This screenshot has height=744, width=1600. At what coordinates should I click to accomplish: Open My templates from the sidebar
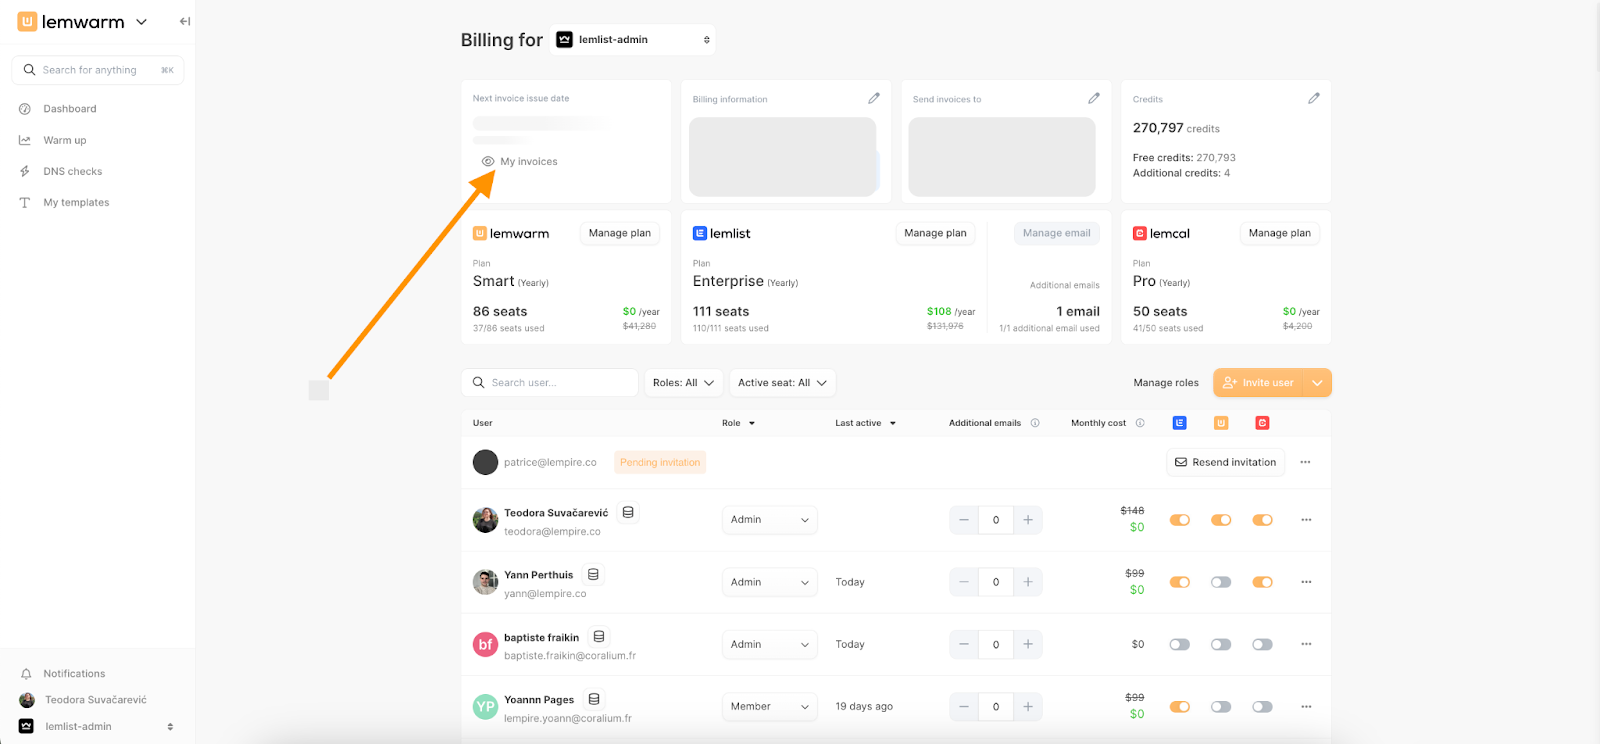[76, 202]
